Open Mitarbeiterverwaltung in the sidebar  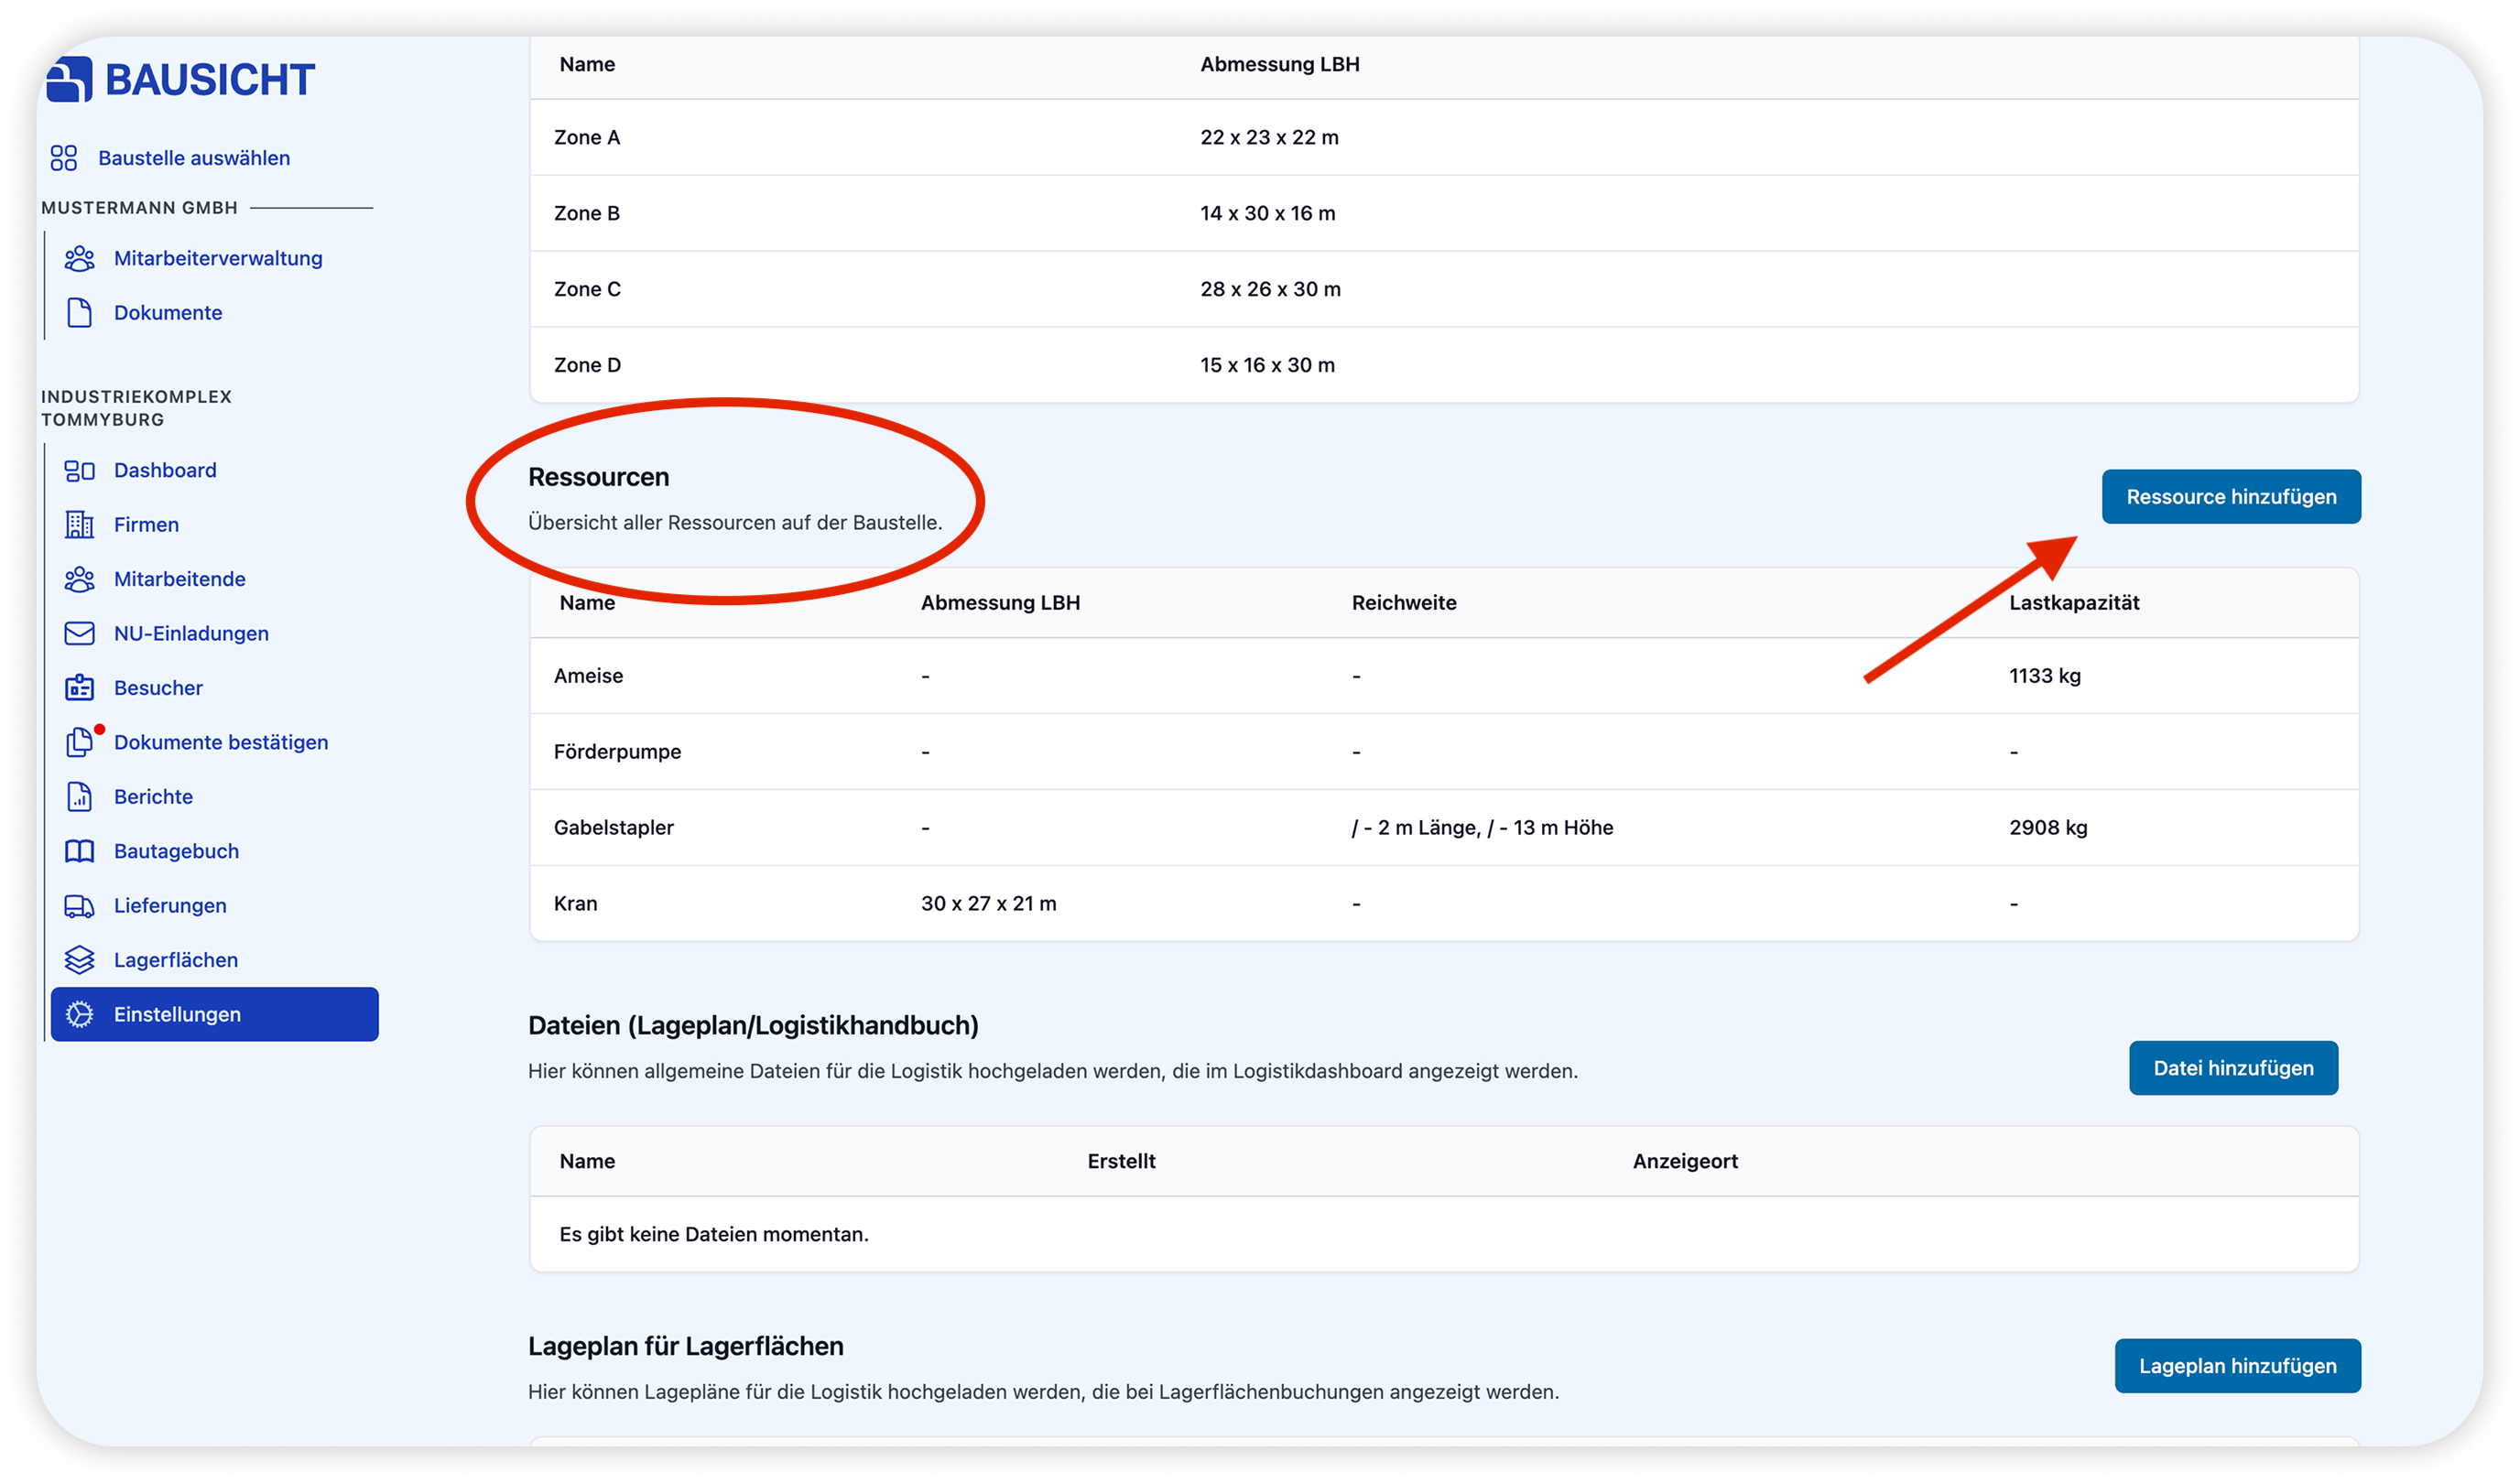pos(218,258)
